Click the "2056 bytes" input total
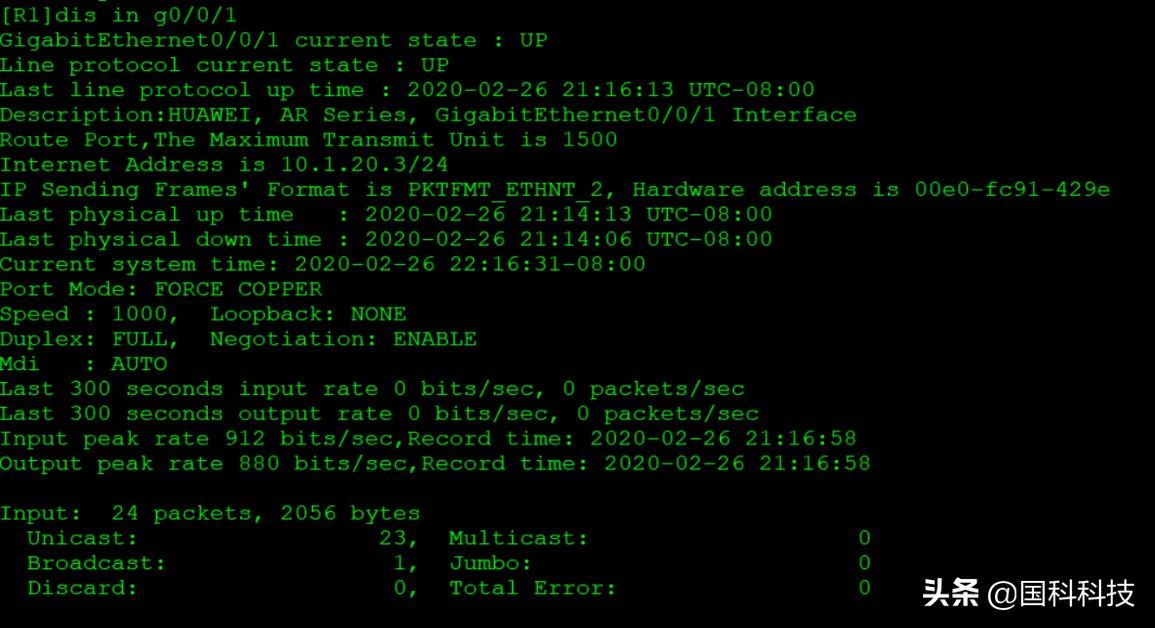1155x628 pixels. [x=350, y=513]
